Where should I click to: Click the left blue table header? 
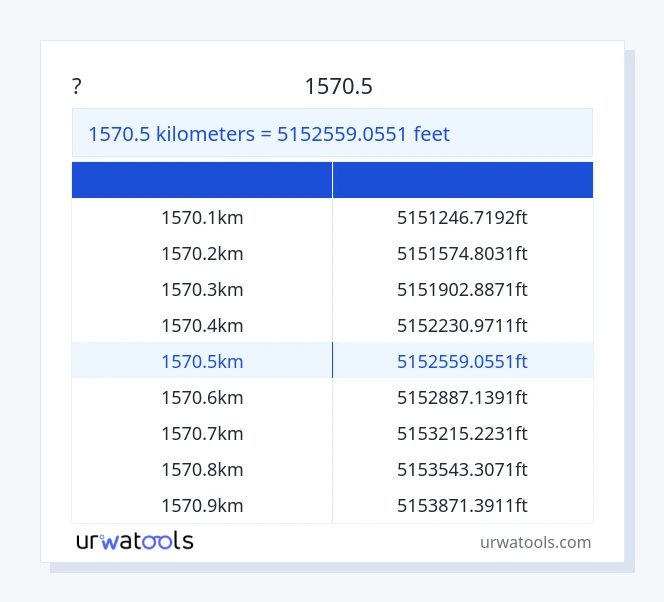pos(202,180)
